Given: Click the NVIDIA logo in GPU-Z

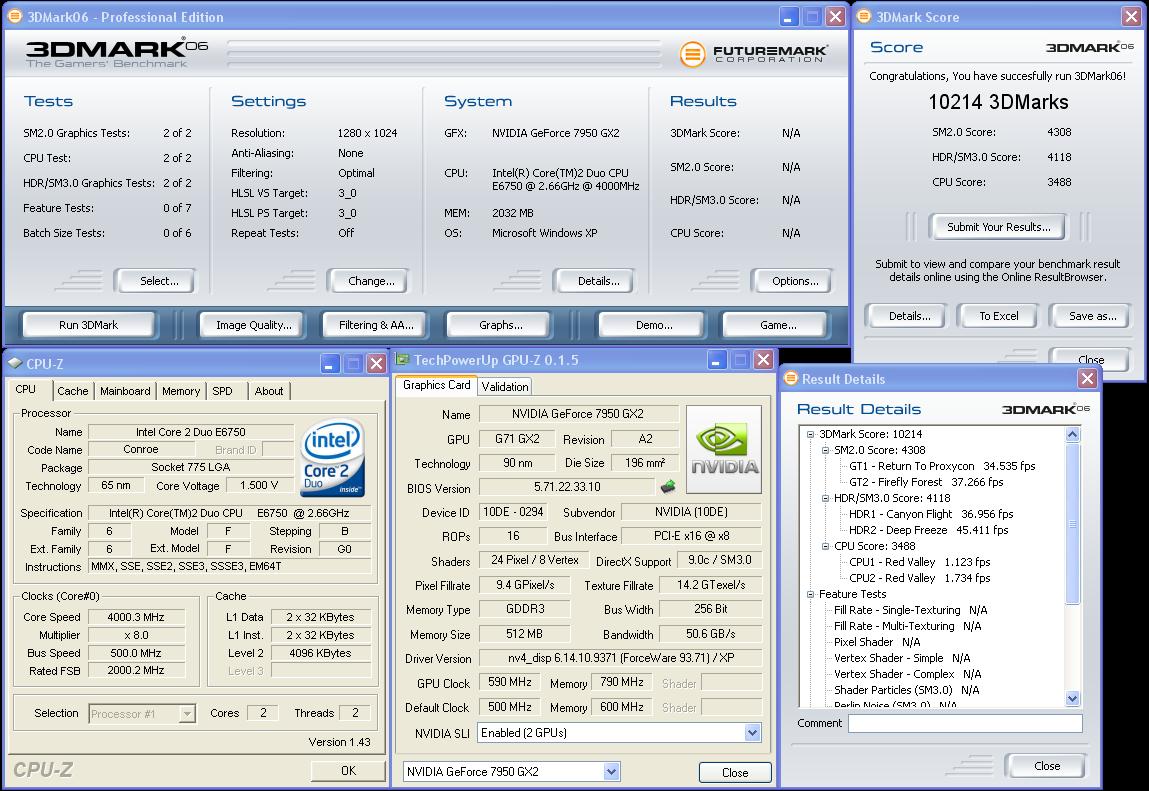Looking at the screenshot, I should [723, 449].
